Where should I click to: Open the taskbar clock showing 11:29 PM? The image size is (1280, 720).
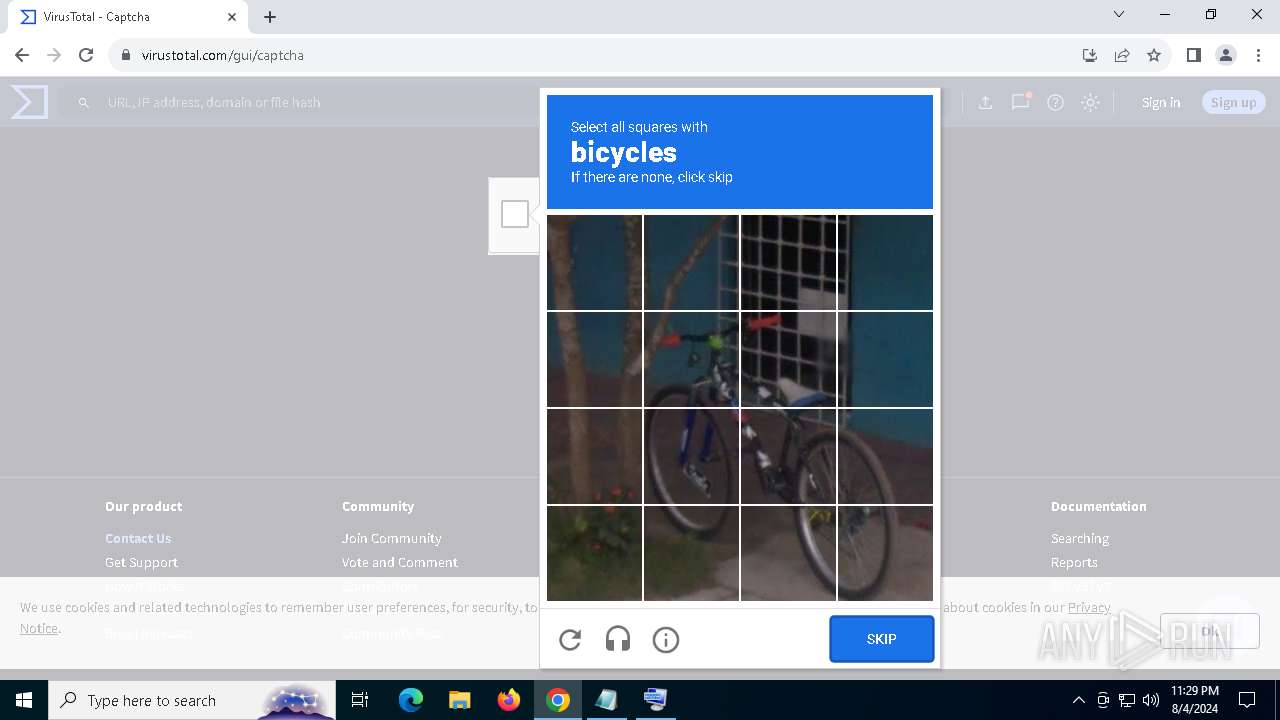tap(1195, 700)
